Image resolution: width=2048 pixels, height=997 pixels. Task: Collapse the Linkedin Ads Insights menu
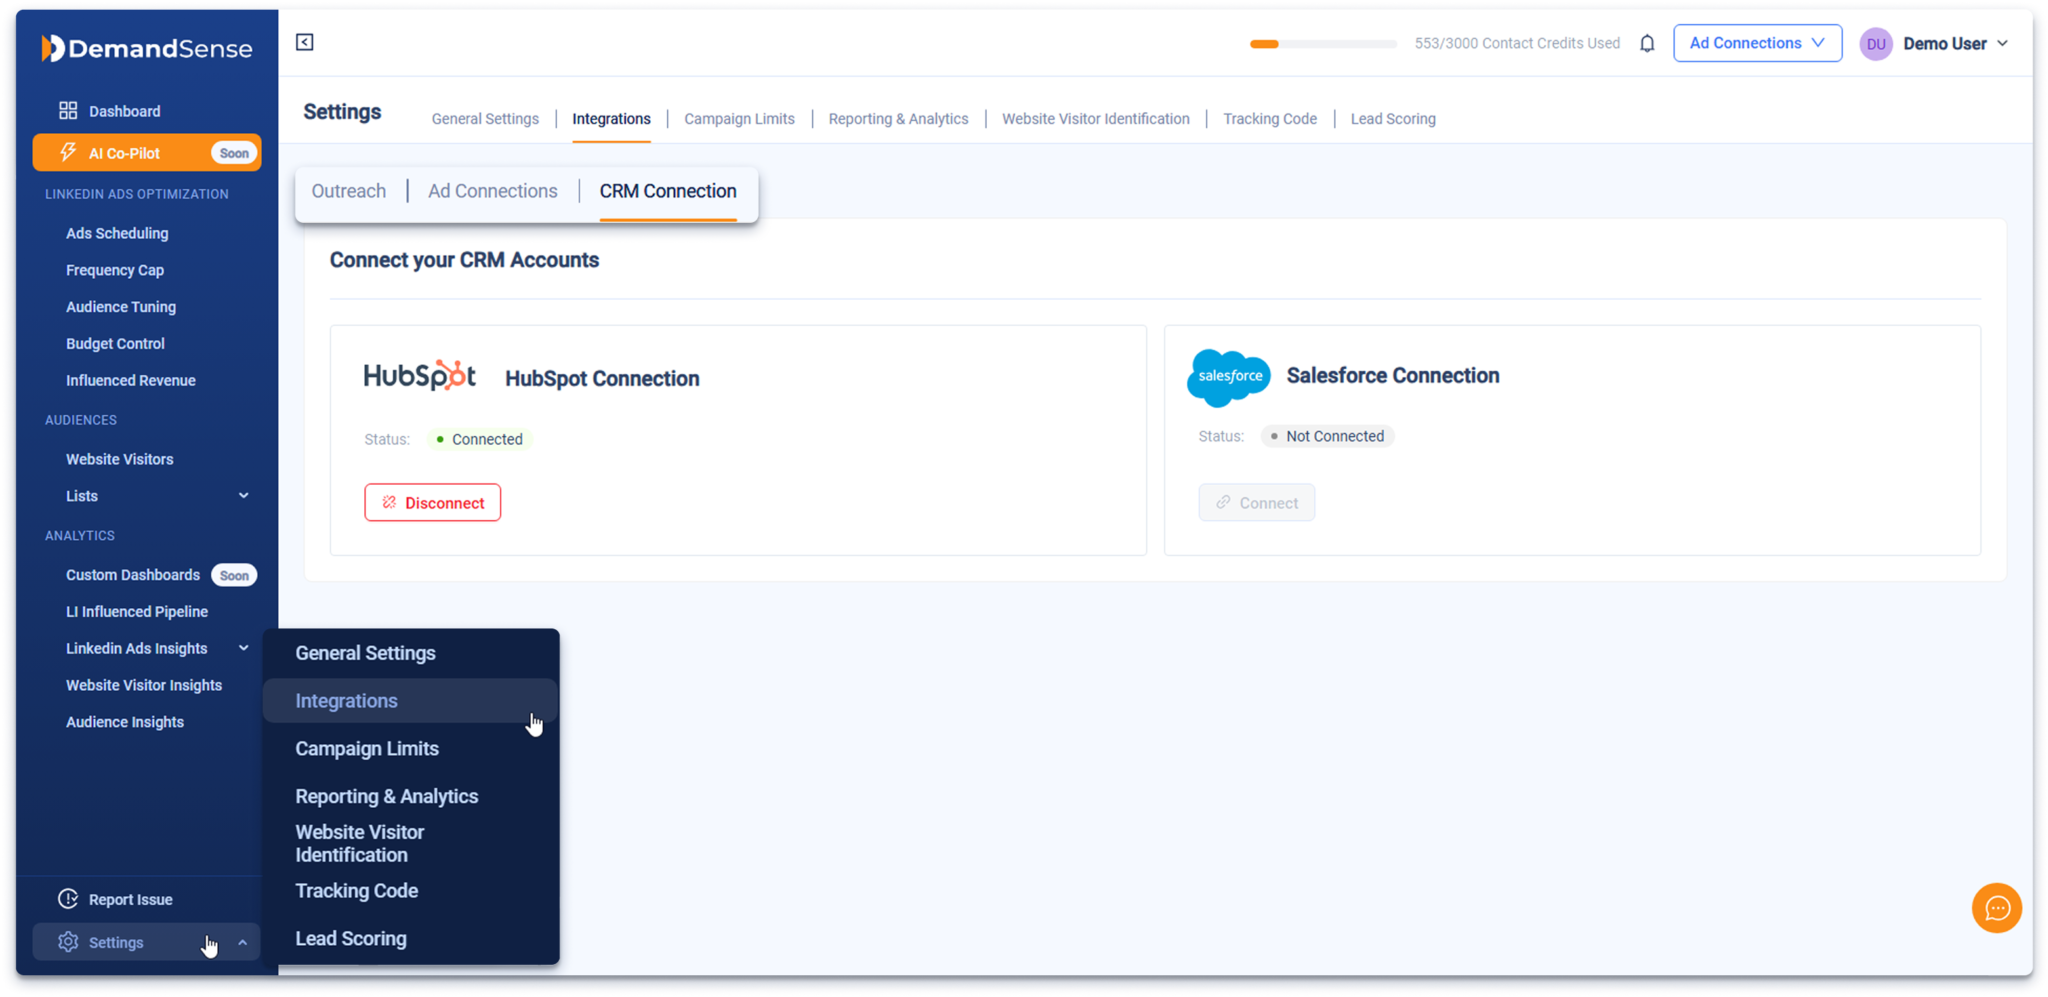[243, 648]
